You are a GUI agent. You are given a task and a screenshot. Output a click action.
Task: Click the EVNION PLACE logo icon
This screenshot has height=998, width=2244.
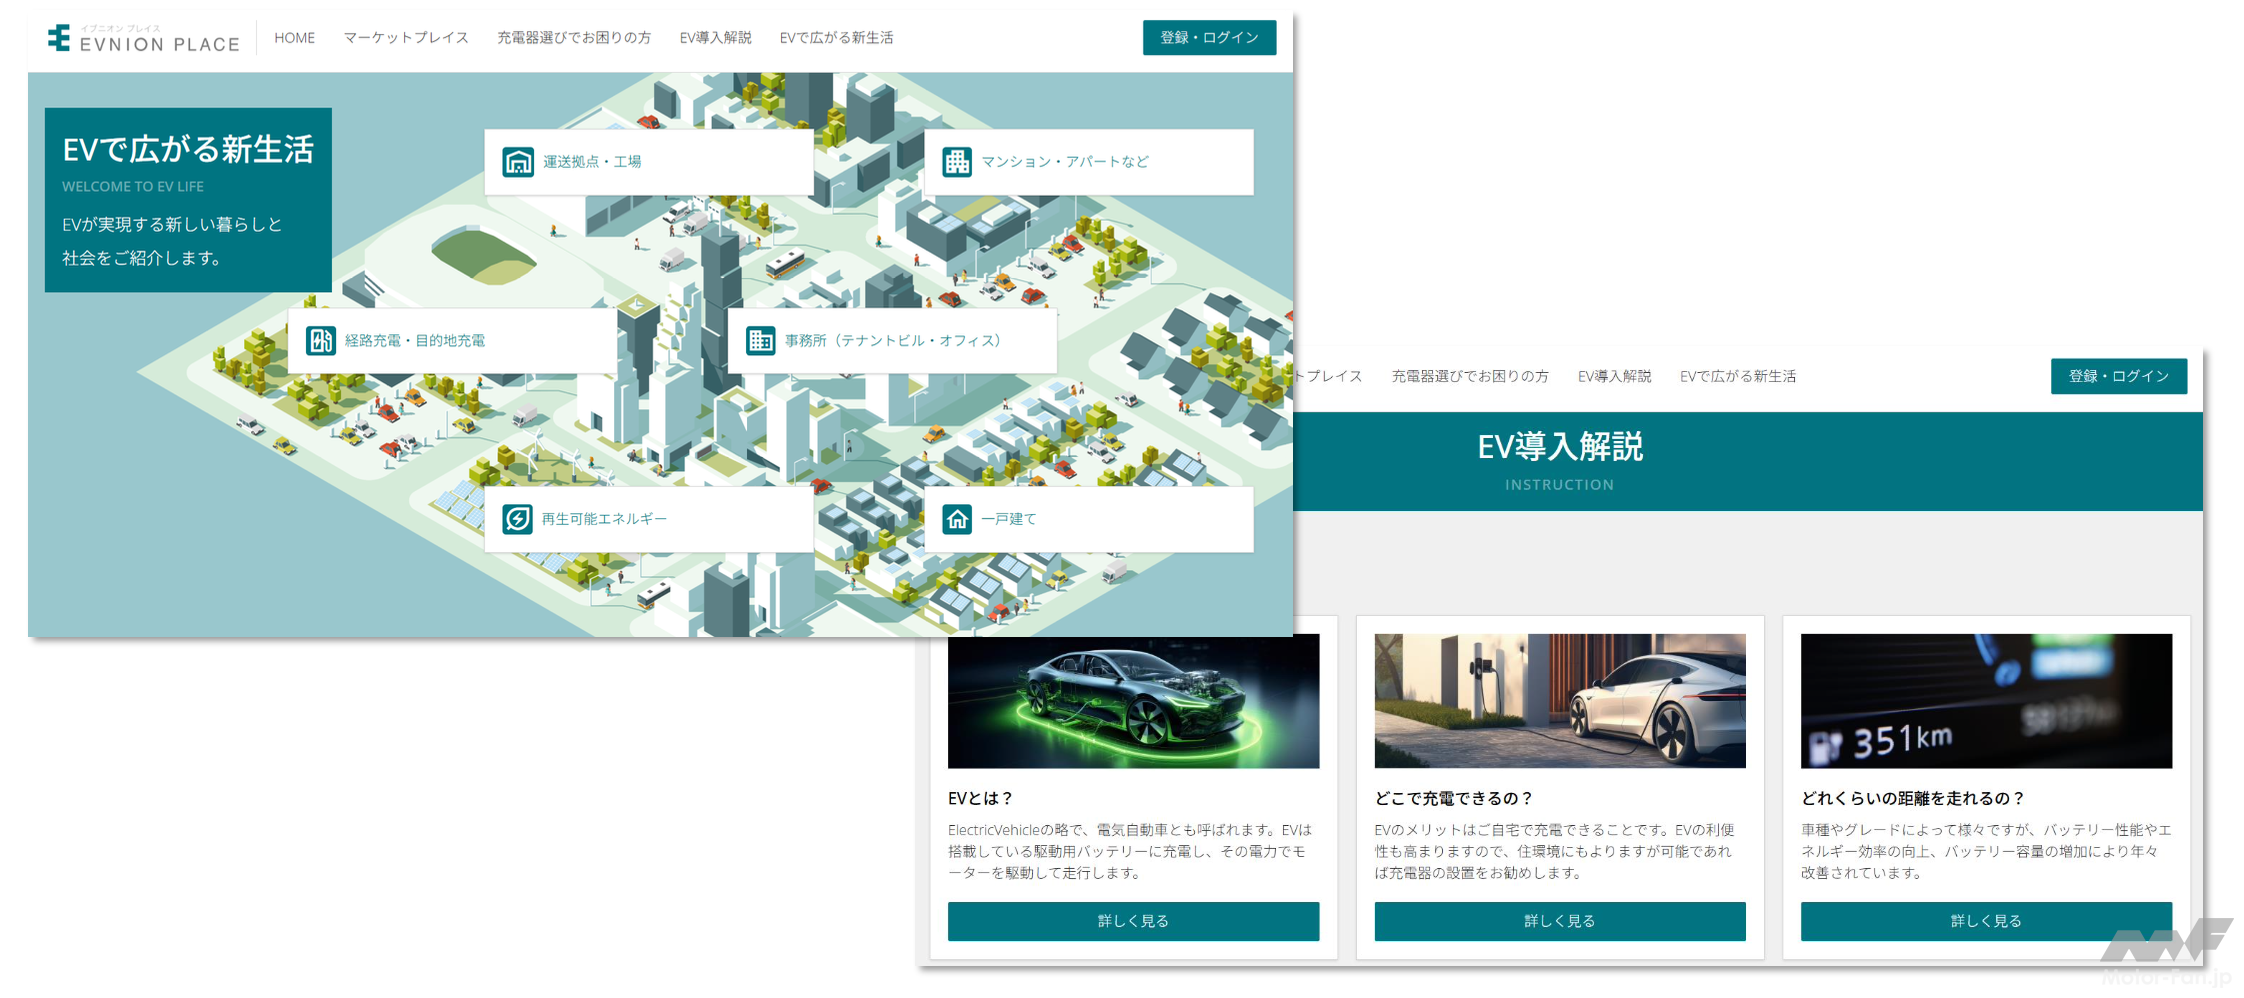tap(59, 38)
